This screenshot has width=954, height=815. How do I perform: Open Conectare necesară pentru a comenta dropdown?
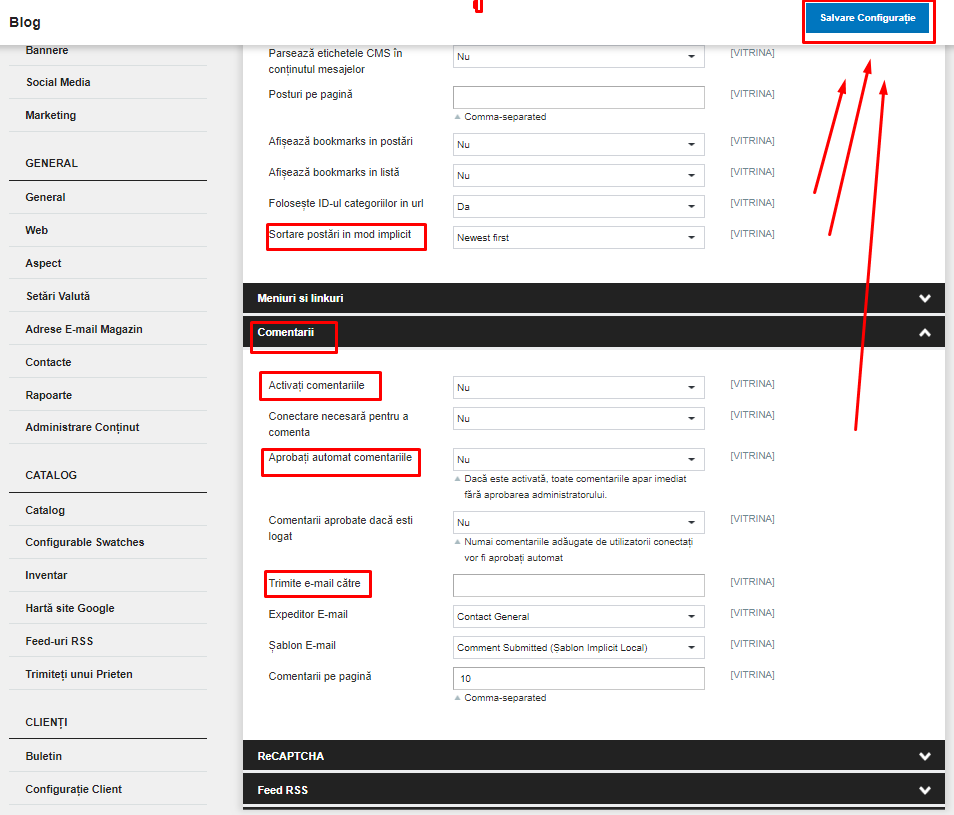[x=579, y=418]
